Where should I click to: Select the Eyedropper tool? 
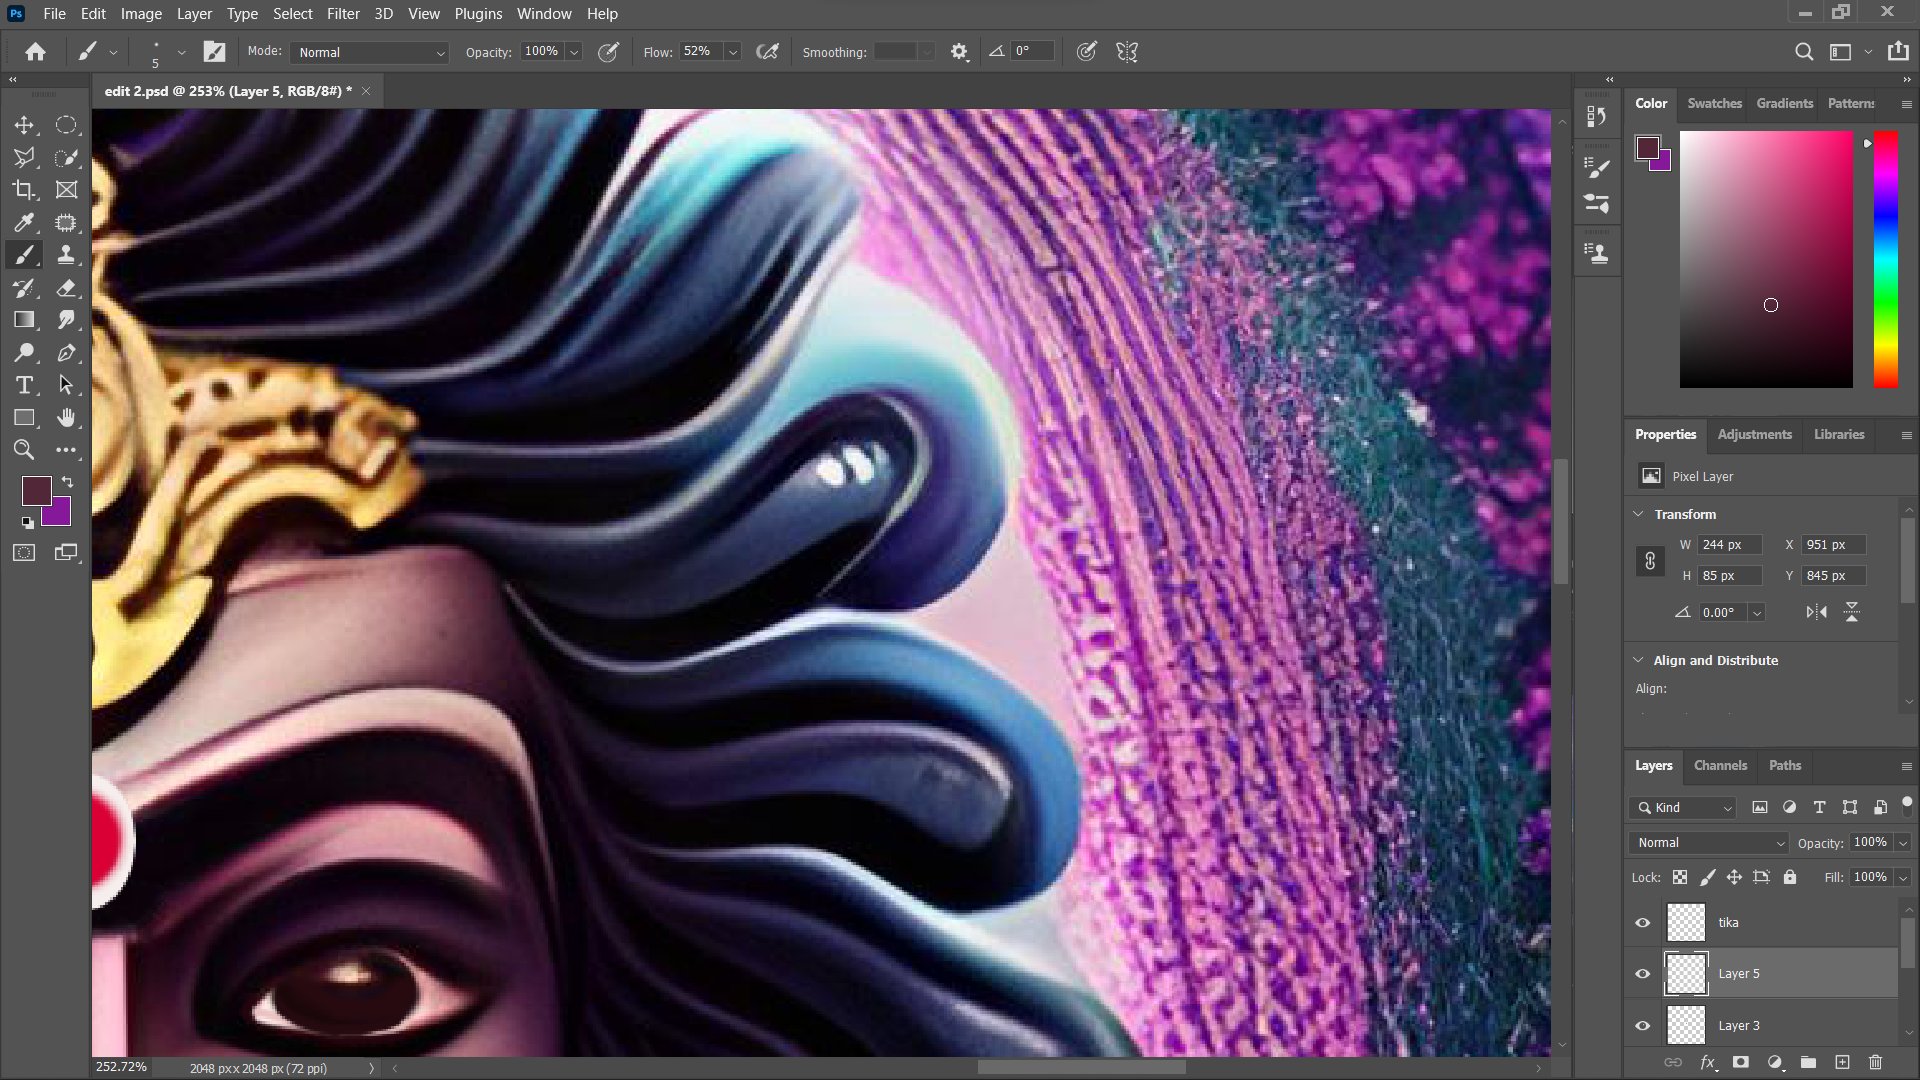coord(24,222)
